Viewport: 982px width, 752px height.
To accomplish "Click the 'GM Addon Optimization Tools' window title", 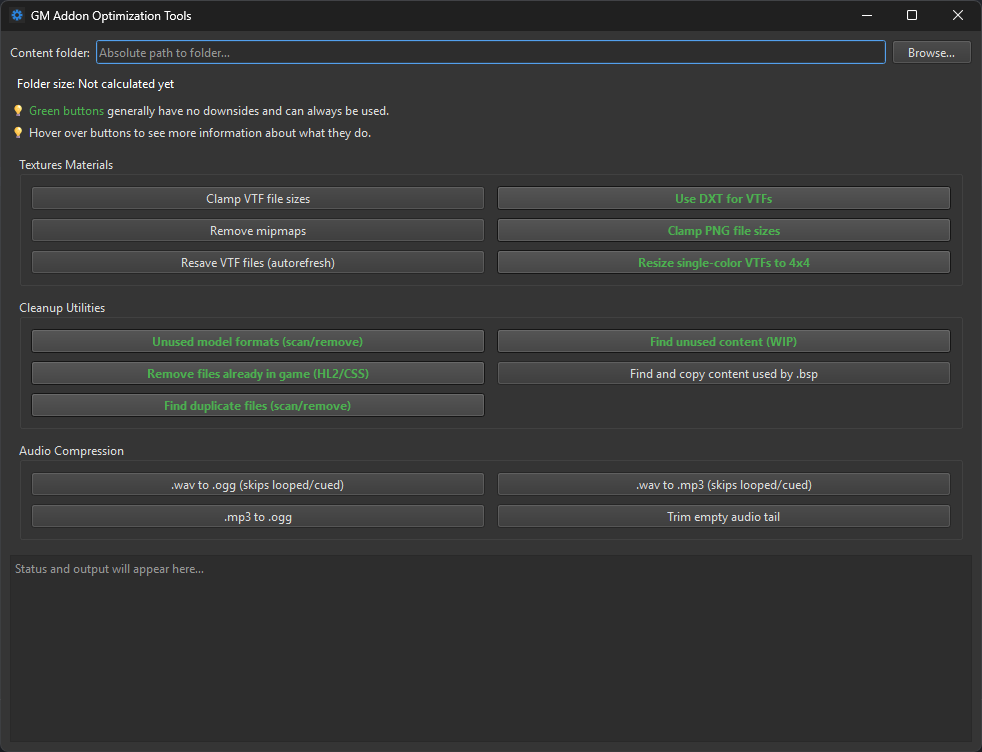I will 111,16.
